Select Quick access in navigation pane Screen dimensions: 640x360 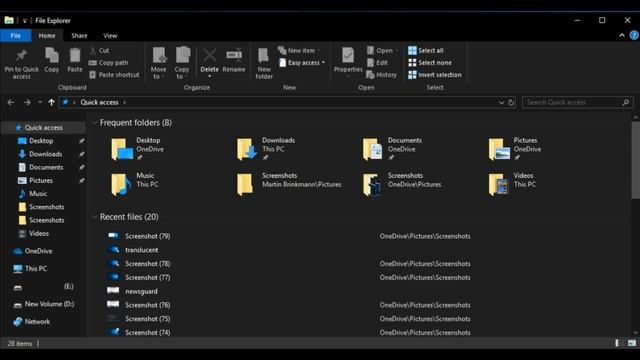pyautogui.click(x=44, y=127)
